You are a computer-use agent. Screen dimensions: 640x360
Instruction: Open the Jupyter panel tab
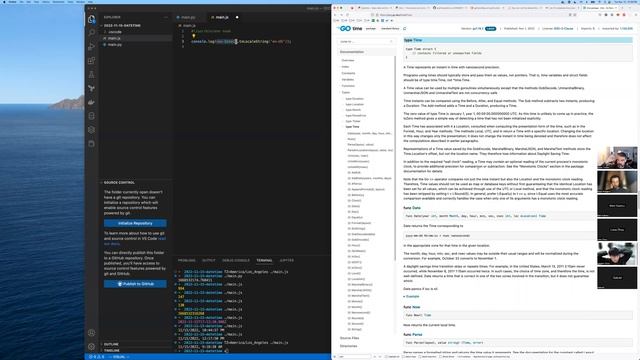point(287,260)
